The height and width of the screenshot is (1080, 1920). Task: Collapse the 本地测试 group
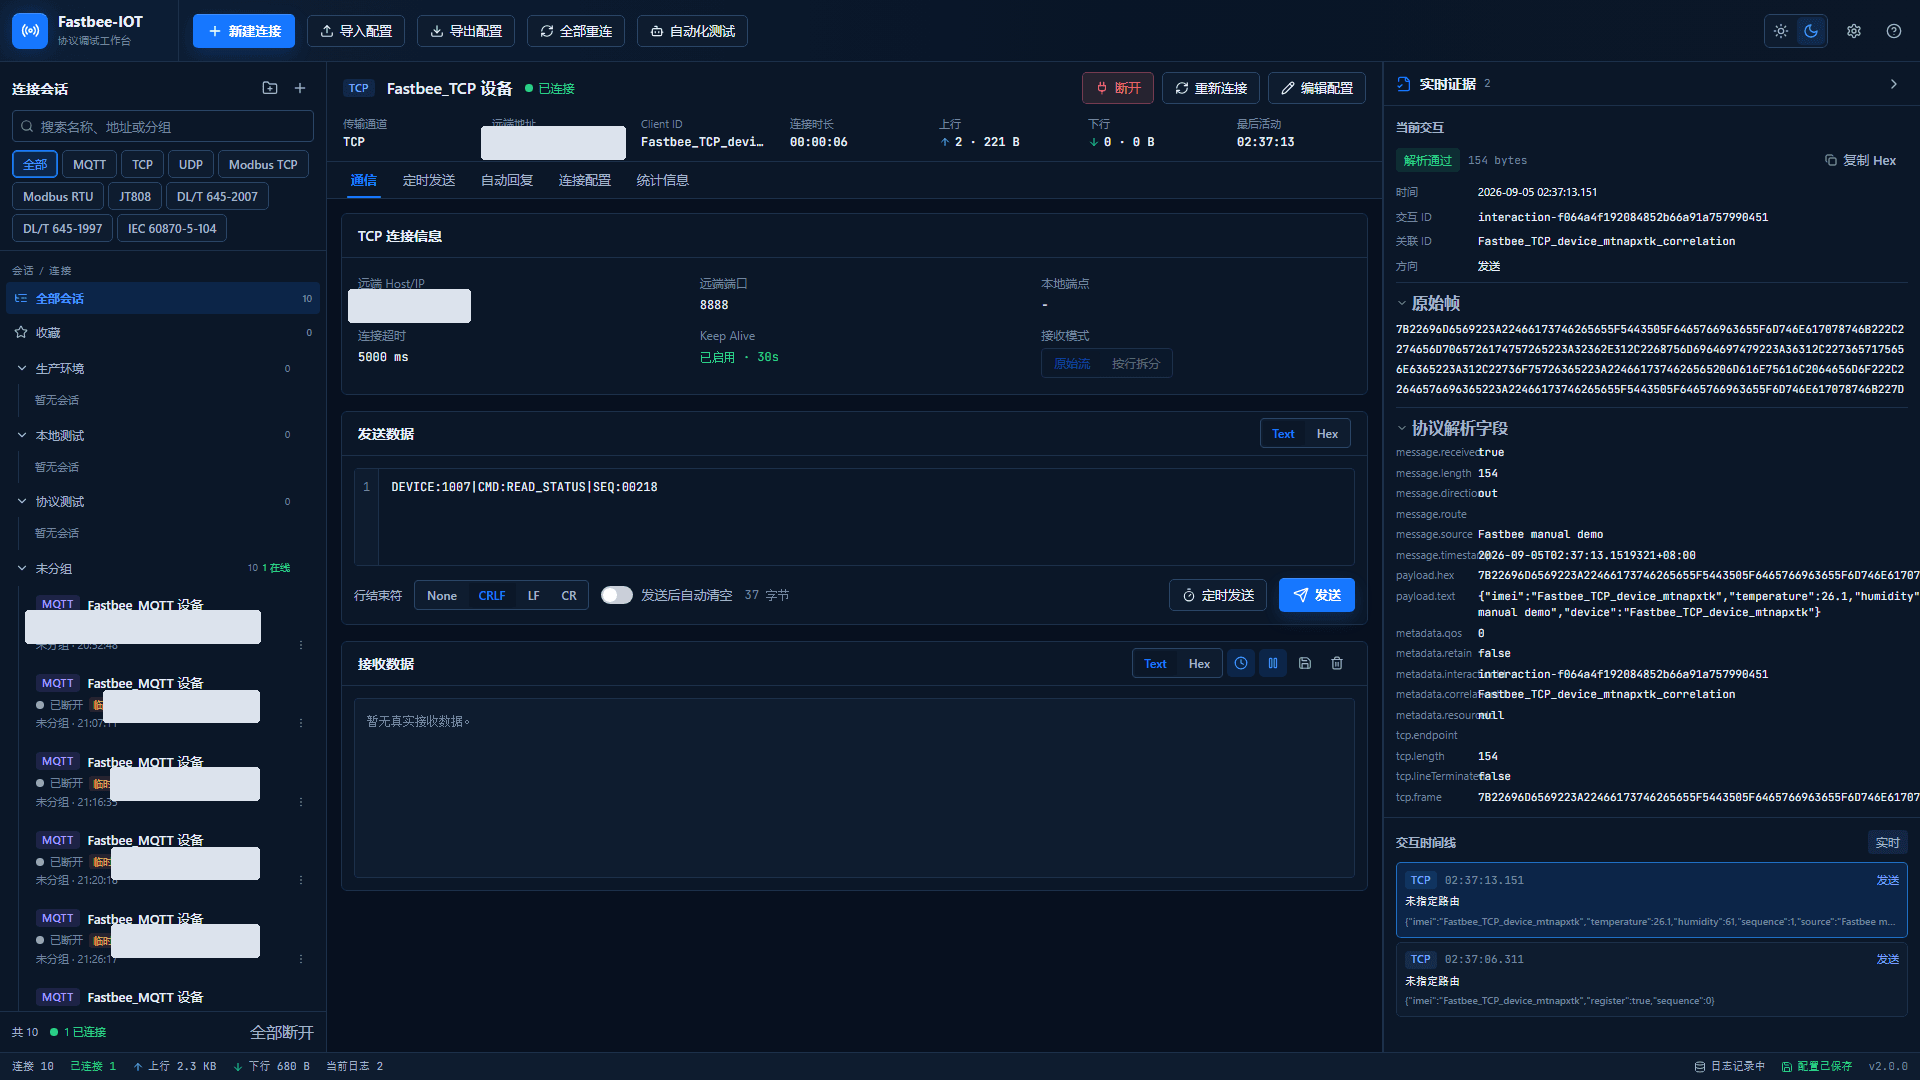point(22,435)
